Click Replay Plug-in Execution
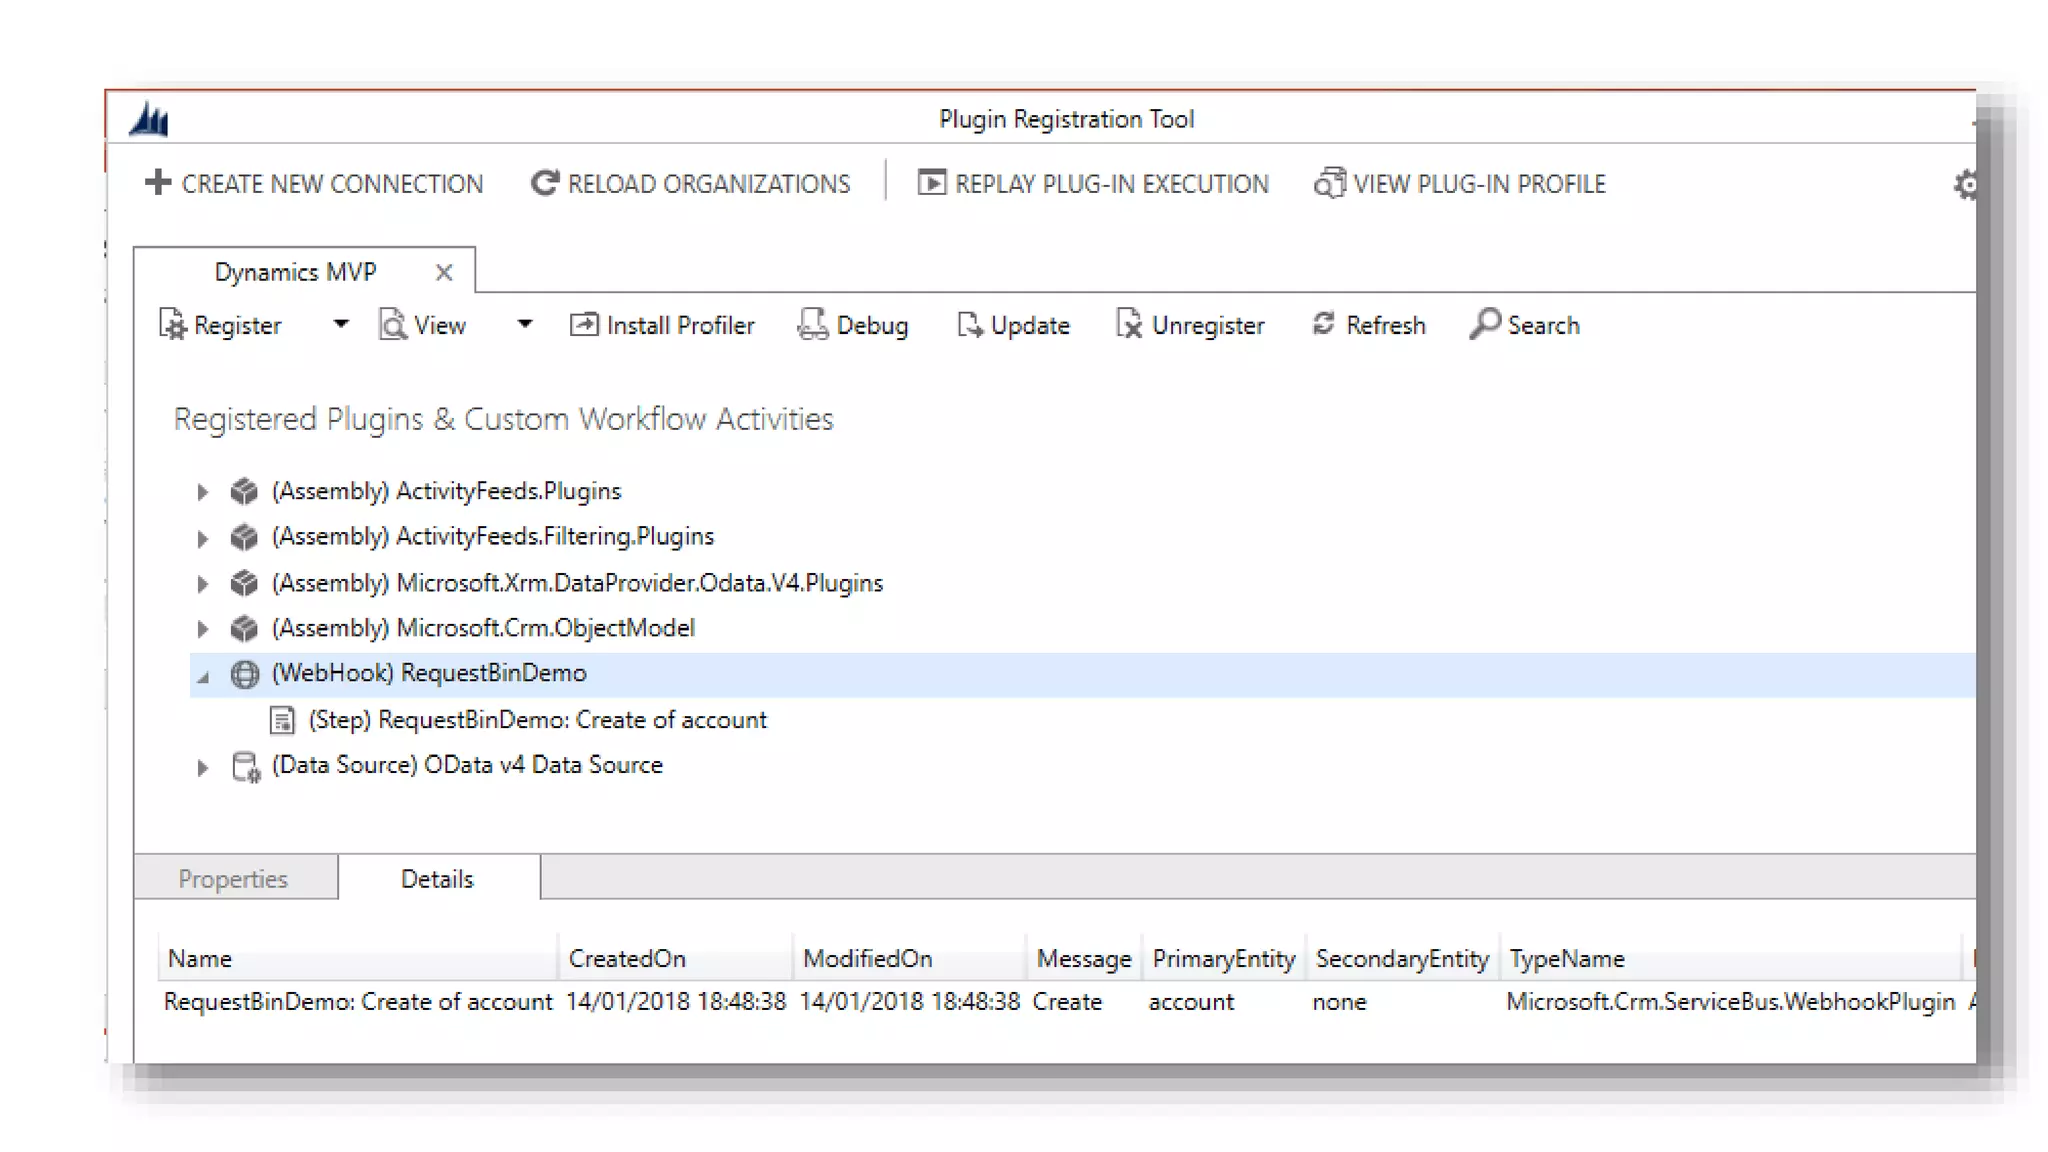The height and width of the screenshot is (1152, 2048). 1093,184
